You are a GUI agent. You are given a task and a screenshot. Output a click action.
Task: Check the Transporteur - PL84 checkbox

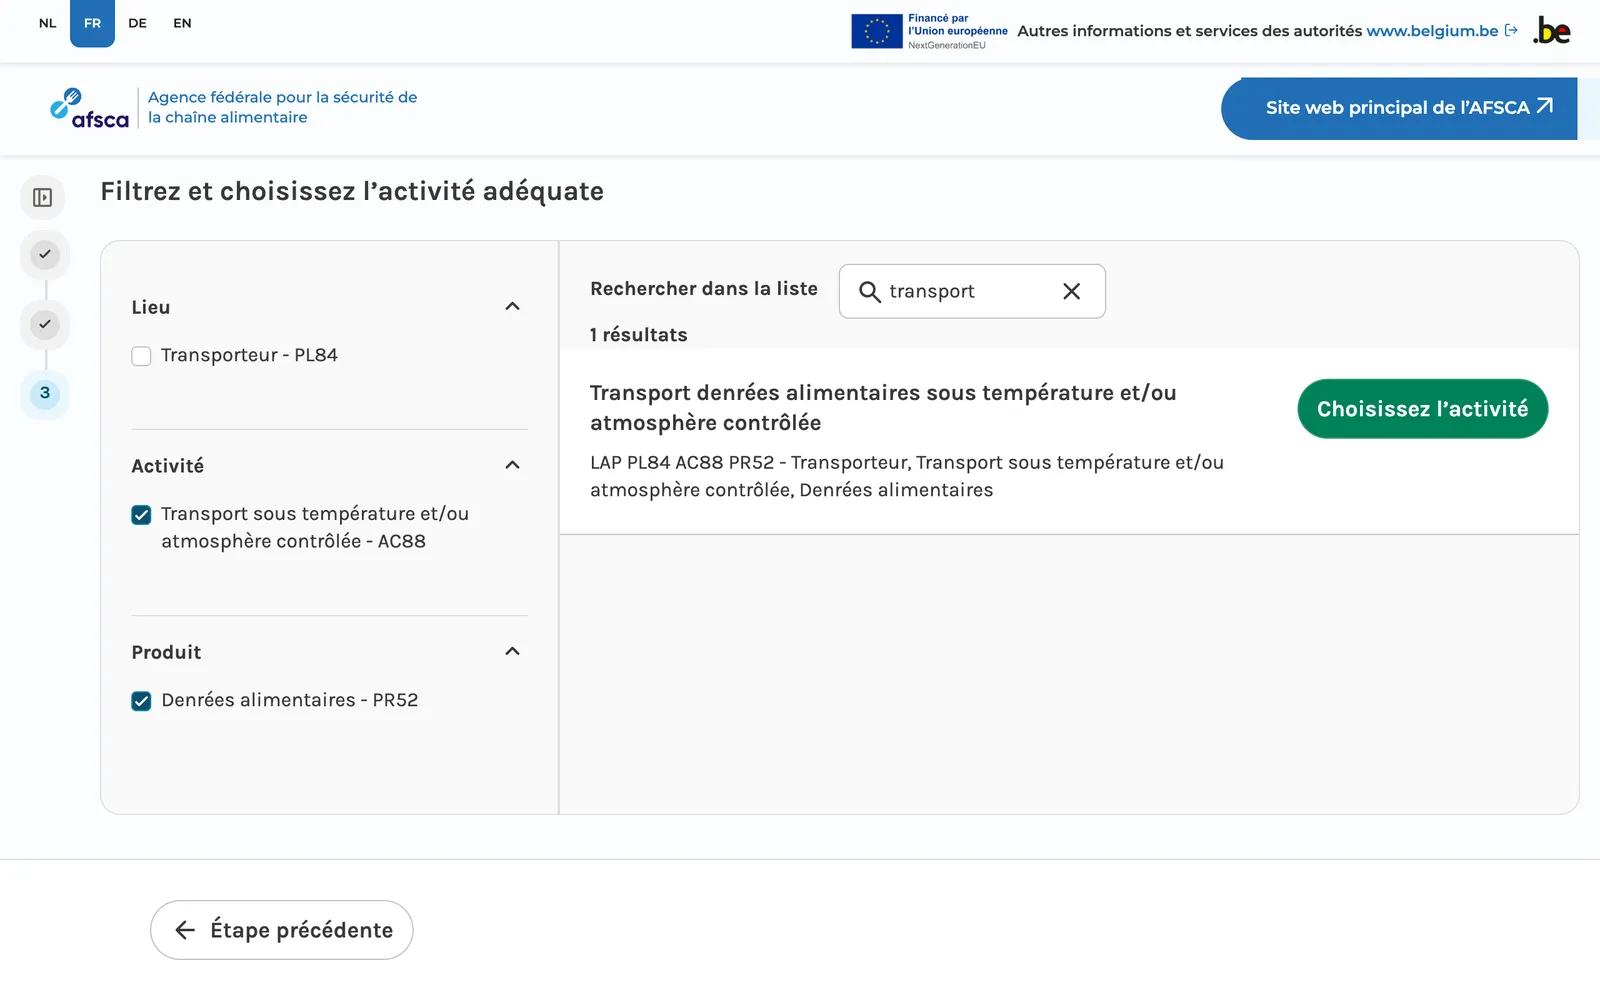[141, 356]
